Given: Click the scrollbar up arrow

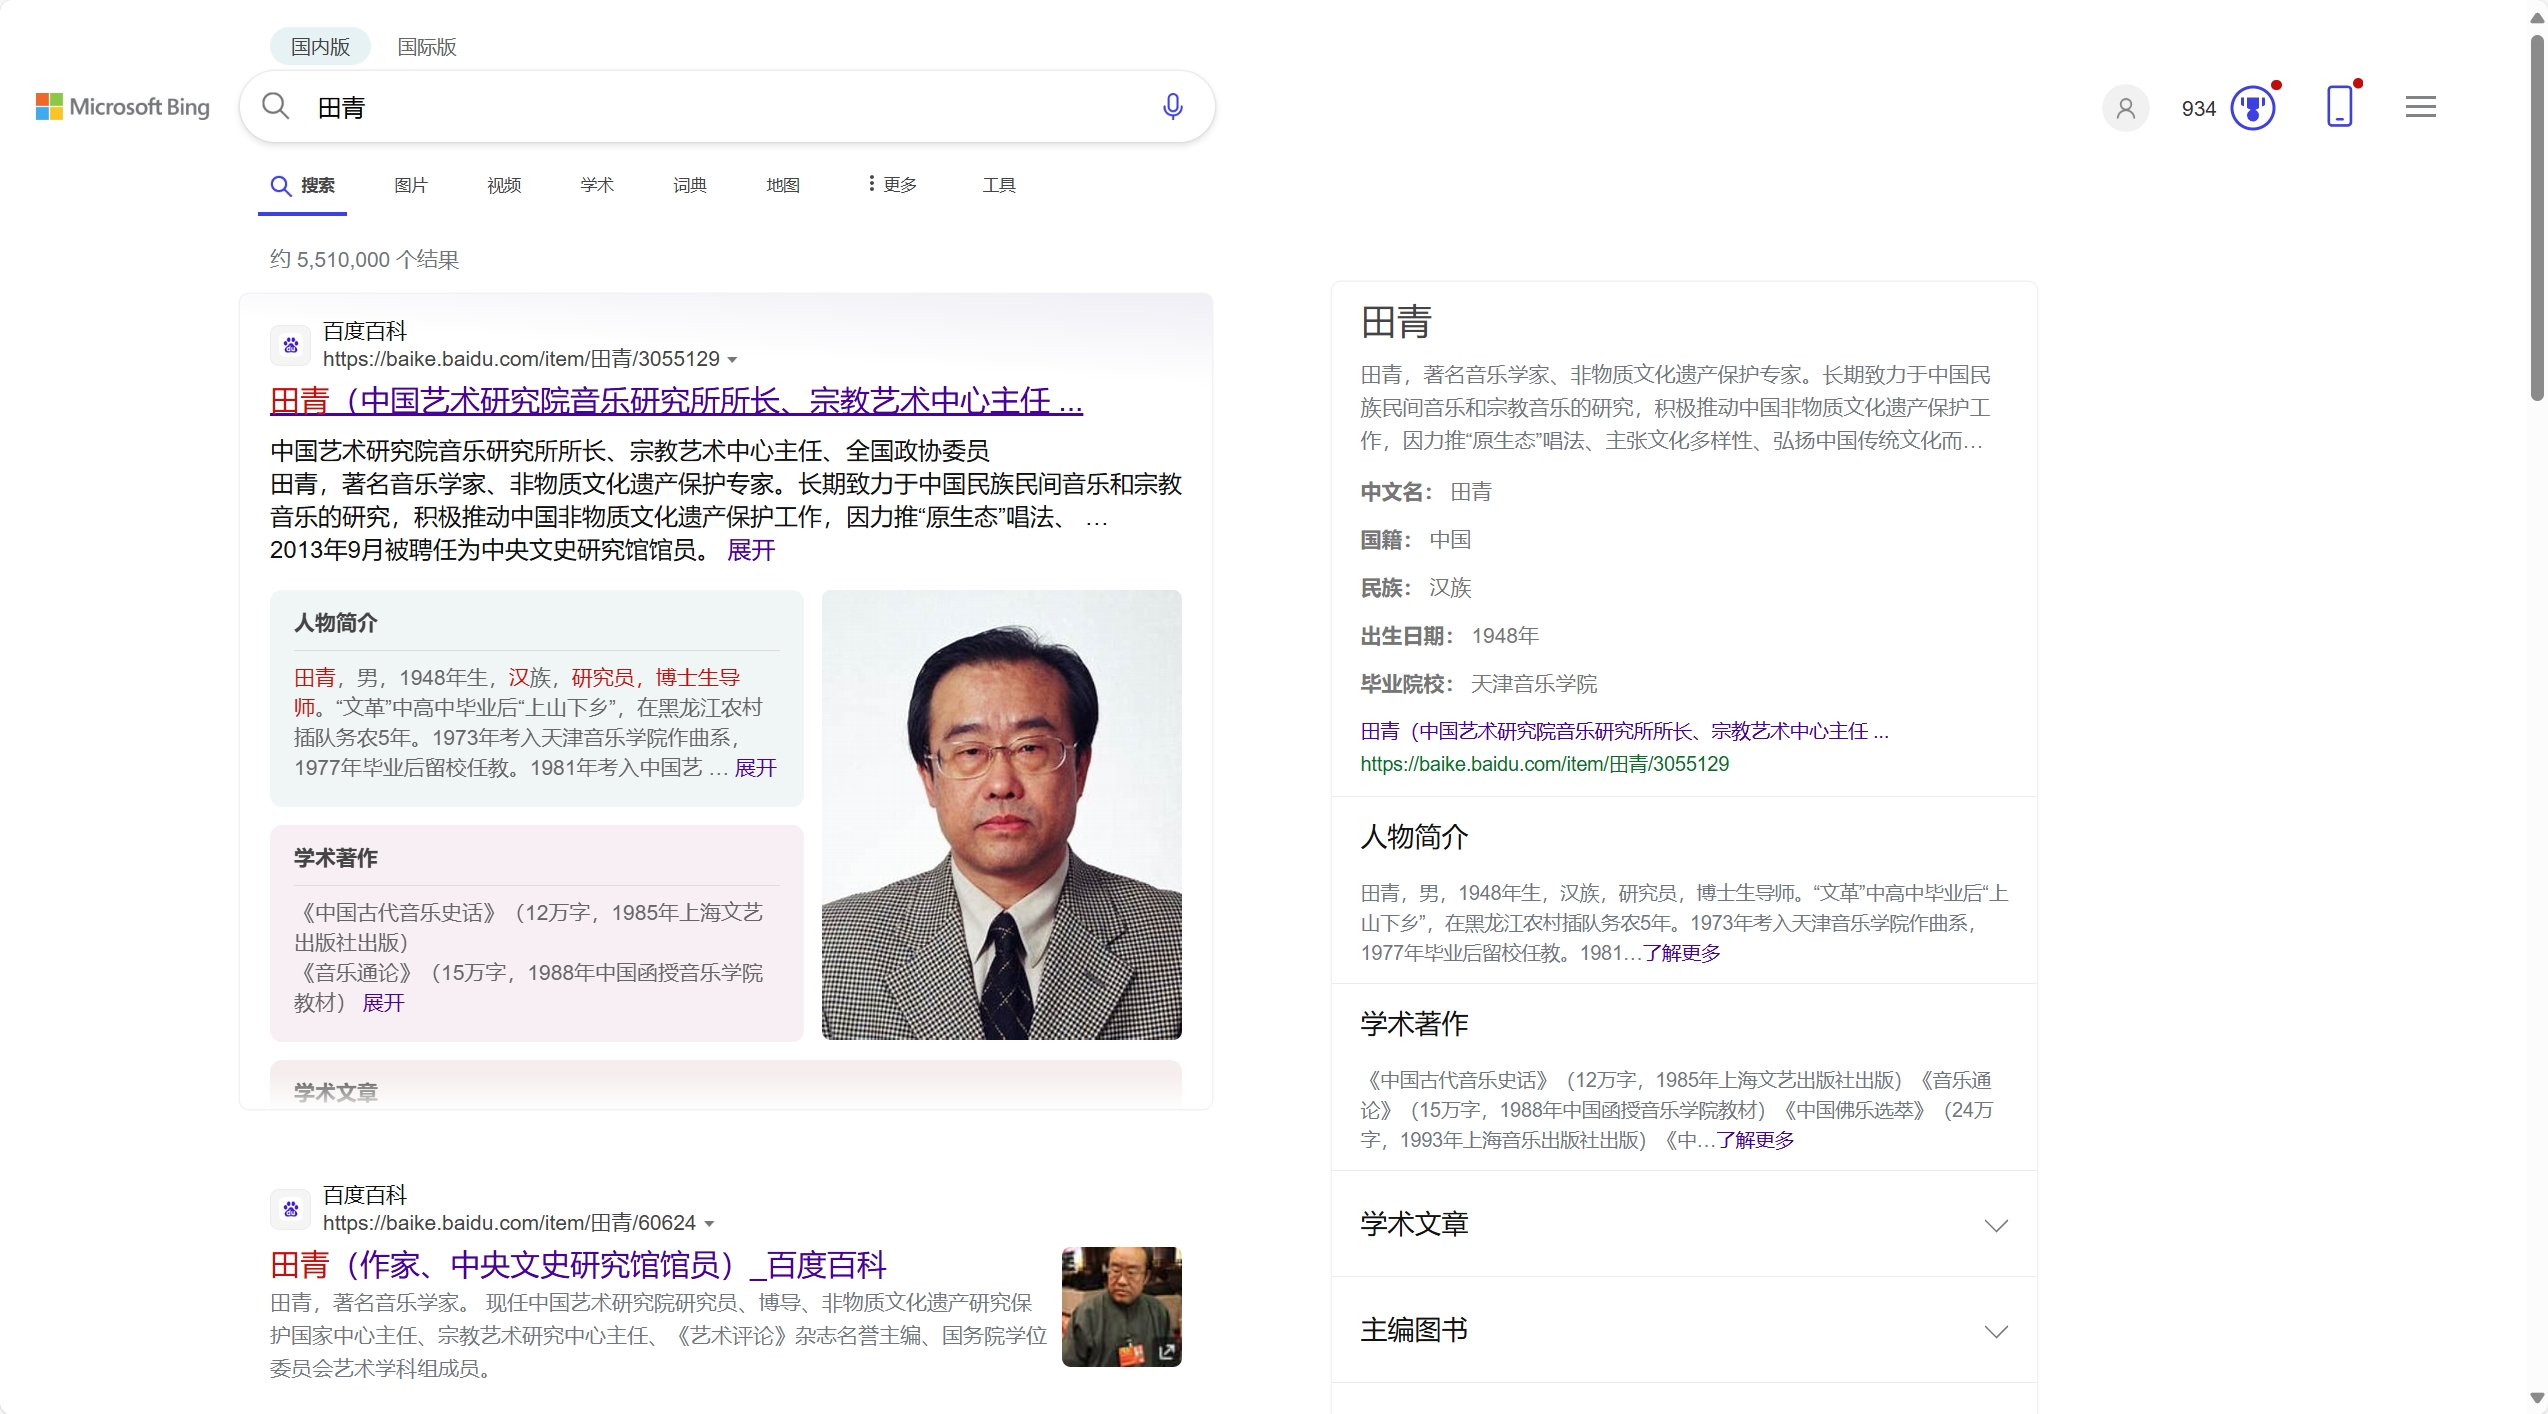Looking at the screenshot, I should [2537, 16].
